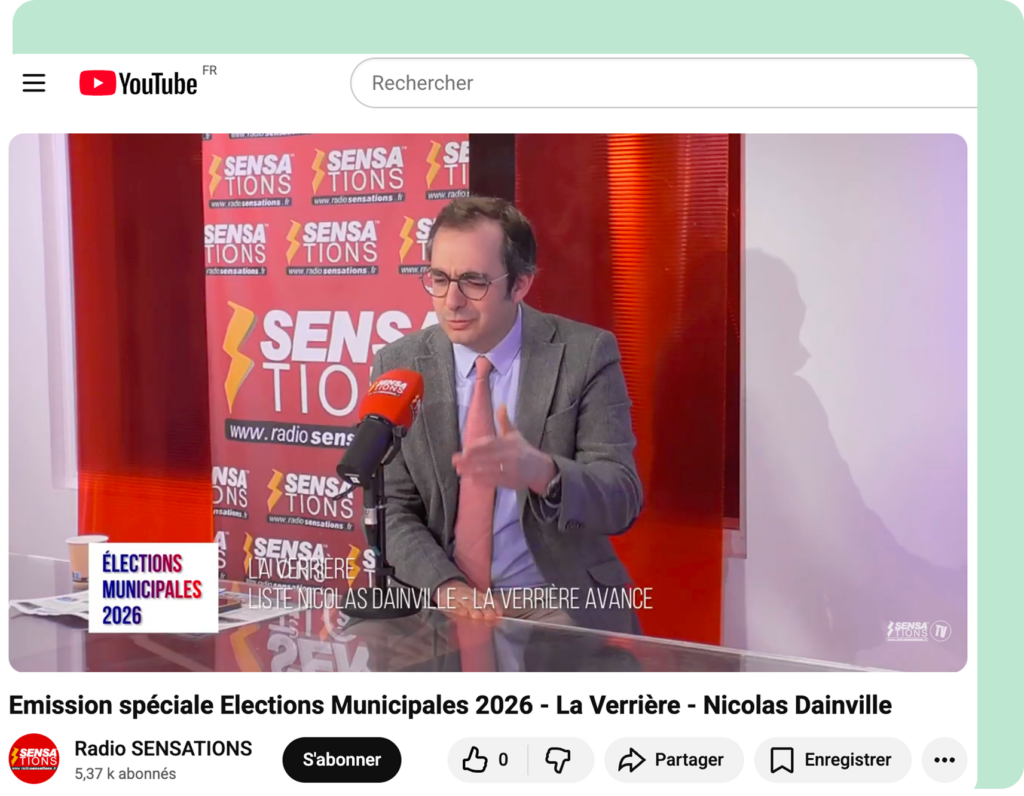The image size is (1024, 796).
Task: Click the like count number 0
Action: (x=503, y=759)
